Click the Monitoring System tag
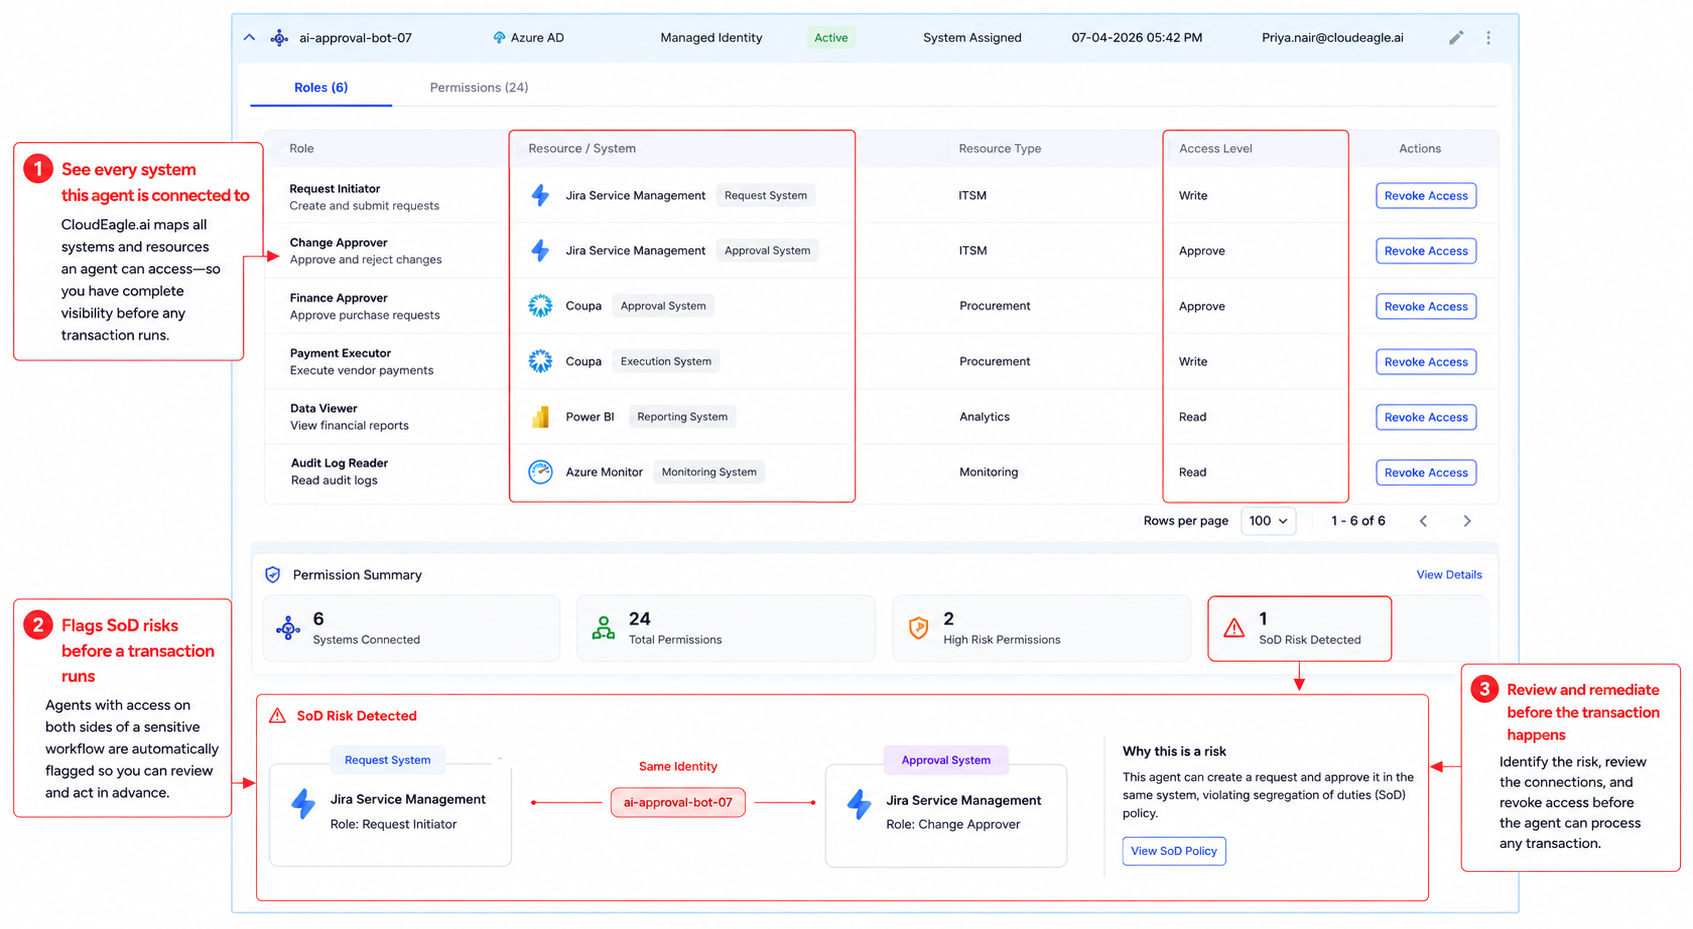1693x929 pixels. point(709,472)
